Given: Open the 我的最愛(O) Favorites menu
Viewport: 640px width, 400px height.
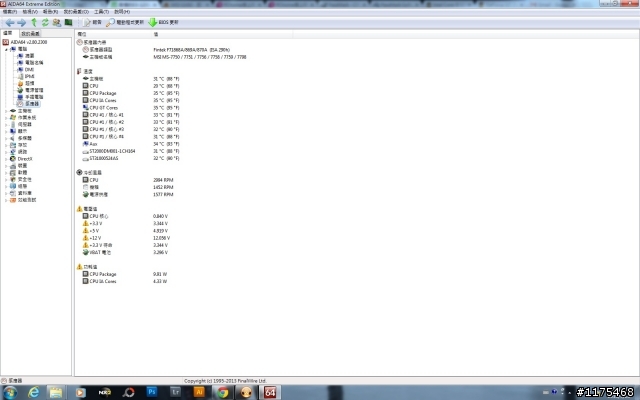Looking at the screenshot, I should 76,12.
